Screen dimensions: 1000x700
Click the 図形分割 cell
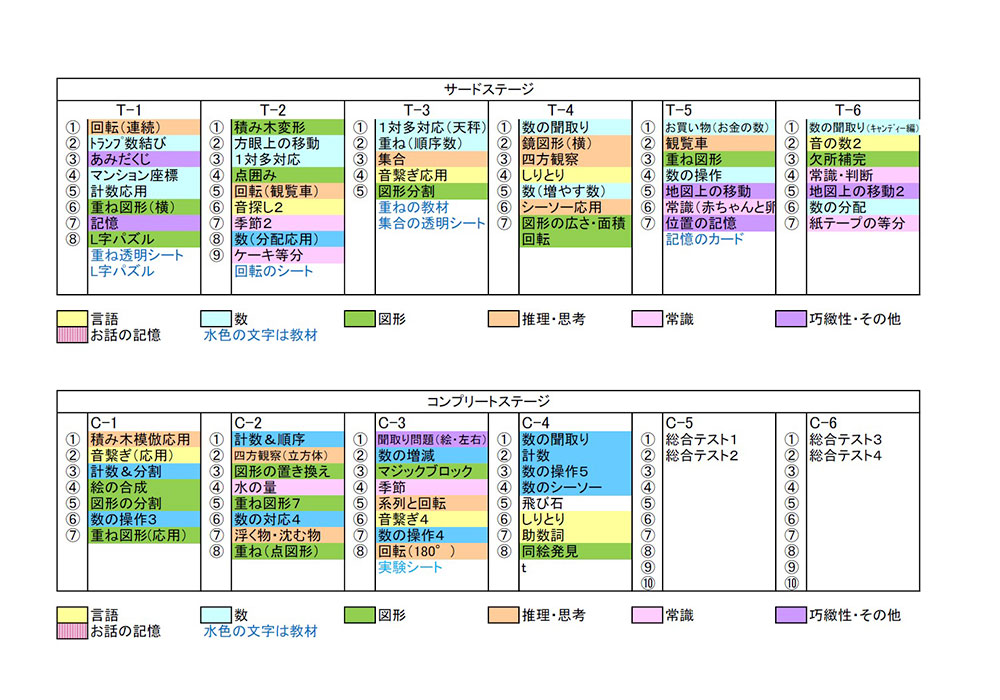432,191
